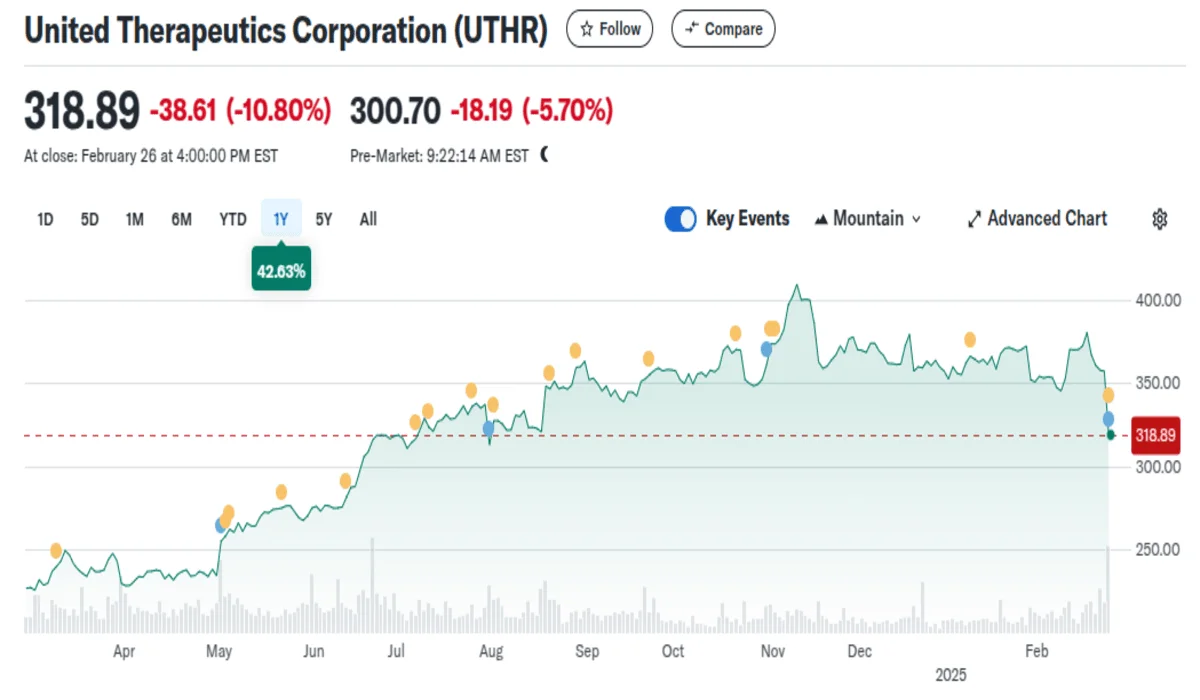Toggle the Key Events switch off
1200x700 pixels.
(681, 219)
